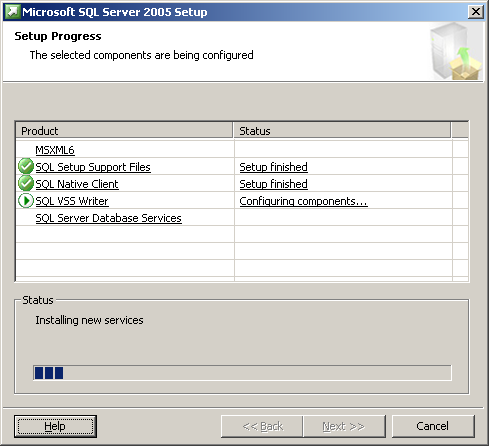489x446 pixels.
Task: View Setup finished status for Support Files
Action: pos(274,167)
